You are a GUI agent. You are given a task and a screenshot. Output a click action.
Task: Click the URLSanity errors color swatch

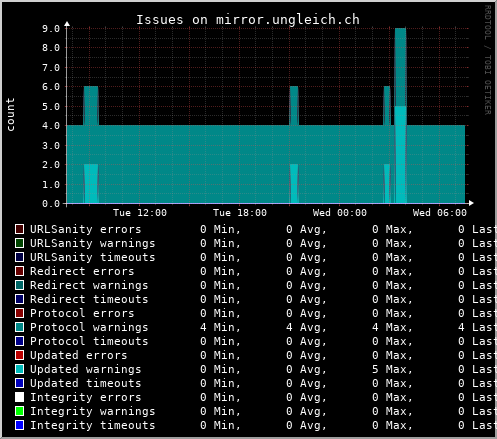coord(19,229)
